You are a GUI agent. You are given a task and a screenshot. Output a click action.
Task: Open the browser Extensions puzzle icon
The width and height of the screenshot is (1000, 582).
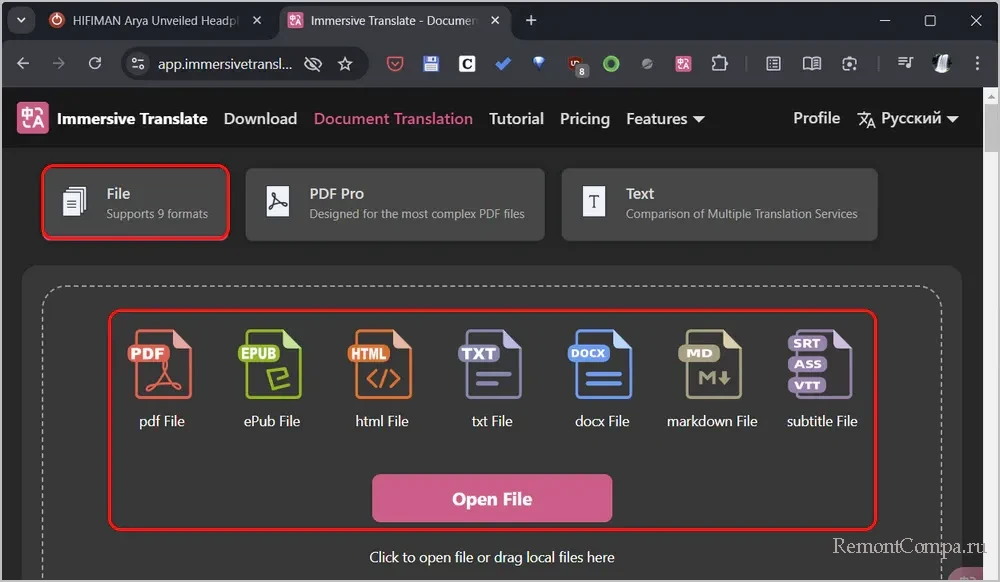click(x=720, y=64)
